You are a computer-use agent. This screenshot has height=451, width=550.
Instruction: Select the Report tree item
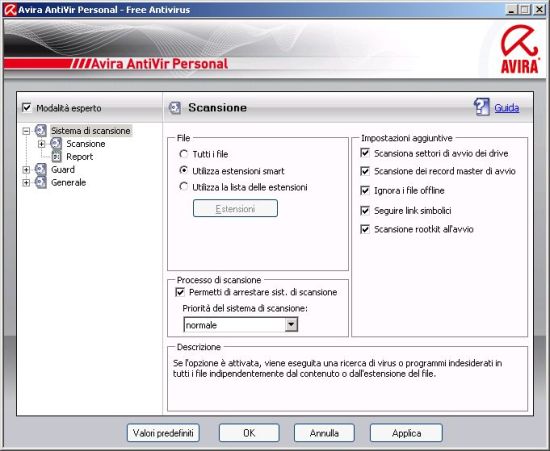click(x=80, y=156)
